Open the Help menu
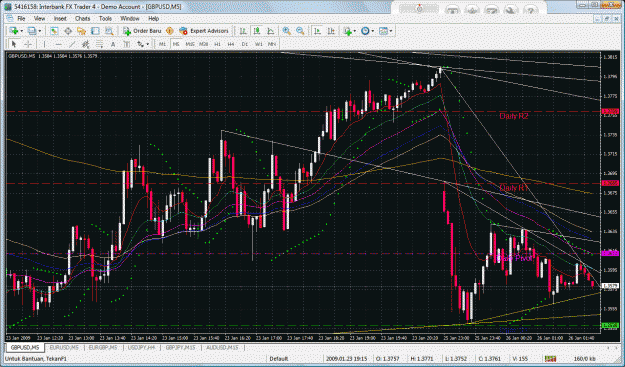The image size is (625, 367). 153,19
